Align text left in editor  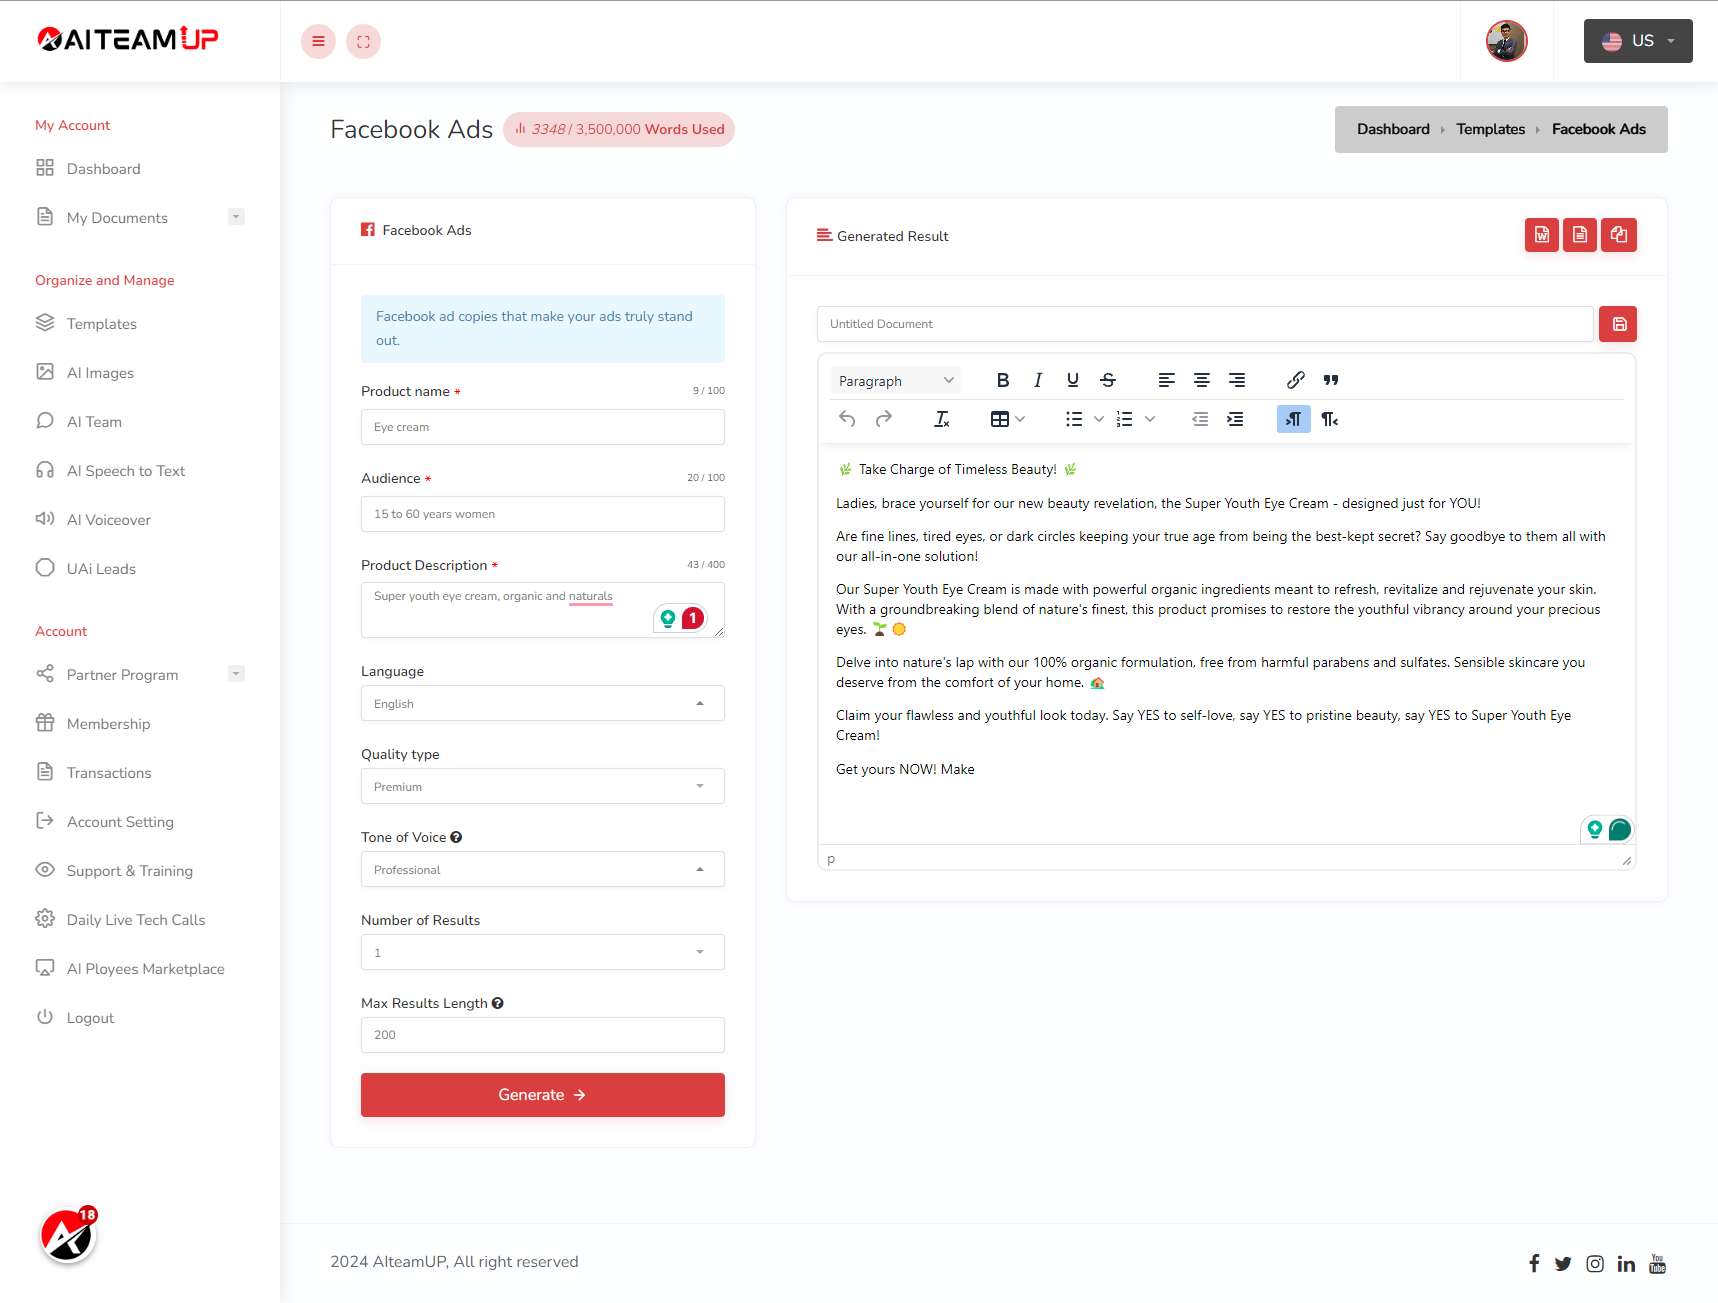pyautogui.click(x=1167, y=380)
